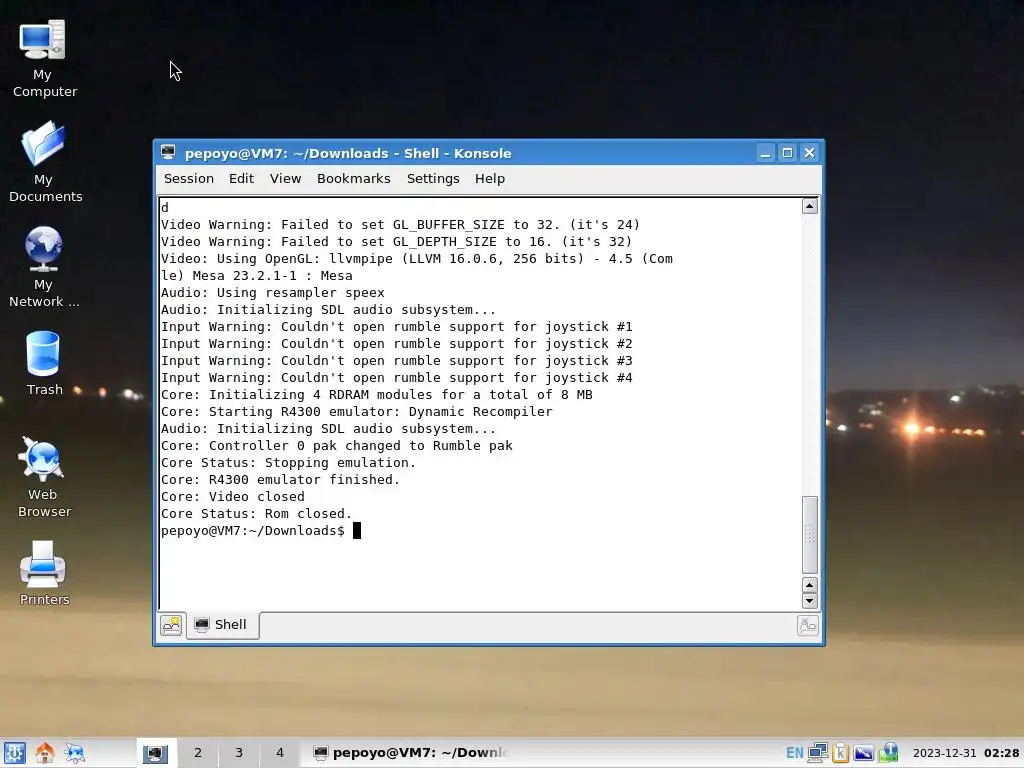Viewport: 1024px width, 768px height.
Task: Click the EN keyboard layout indicator
Action: tap(795, 753)
